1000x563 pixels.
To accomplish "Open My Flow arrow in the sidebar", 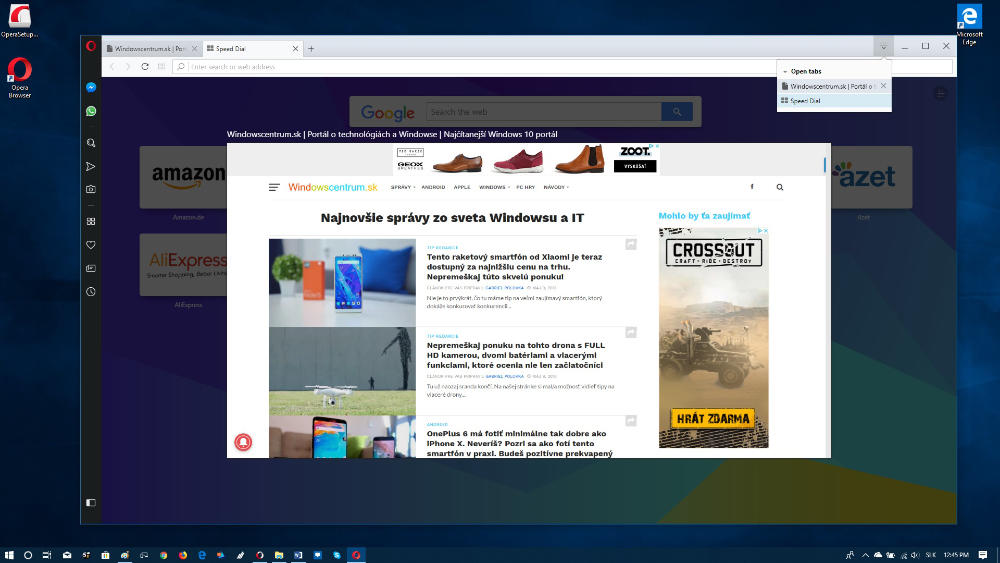I will (91, 166).
